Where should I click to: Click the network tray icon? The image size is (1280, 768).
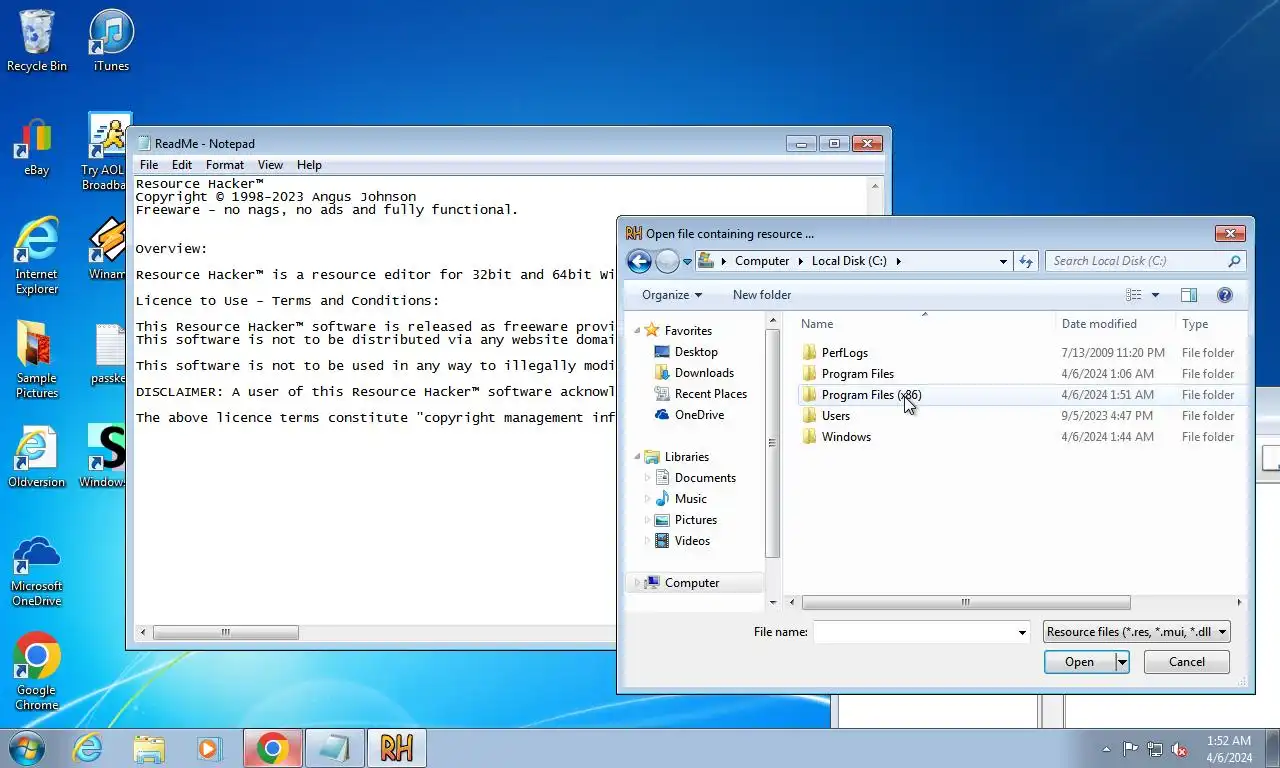pyautogui.click(x=1155, y=748)
